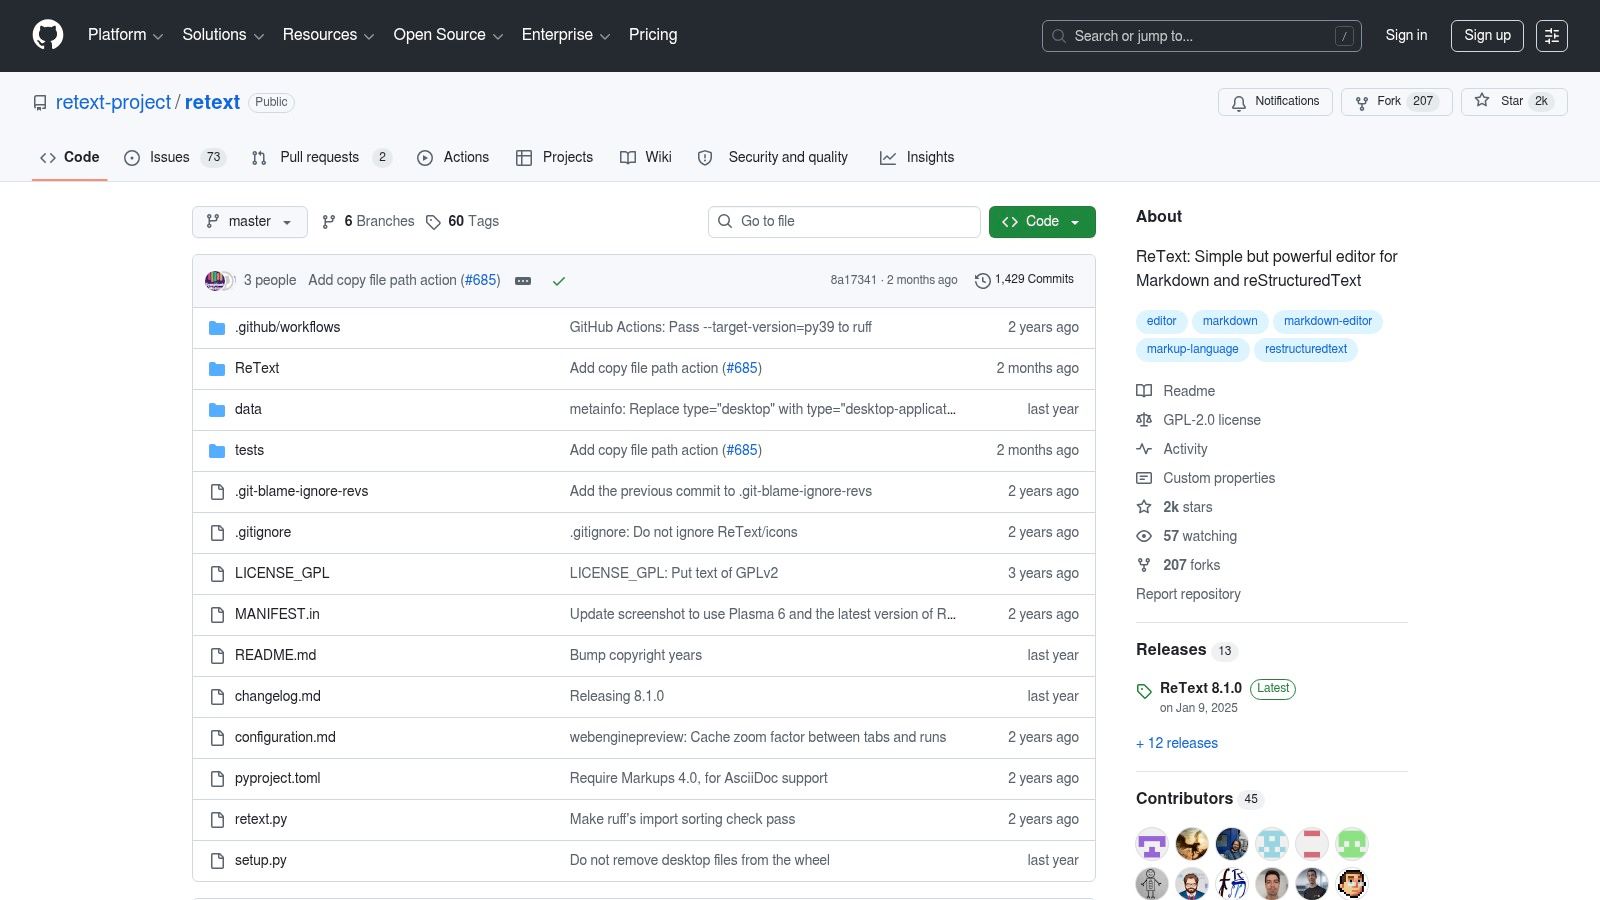This screenshot has height=900, width=1600.
Task: Click the Sign up button
Action: click(x=1487, y=36)
